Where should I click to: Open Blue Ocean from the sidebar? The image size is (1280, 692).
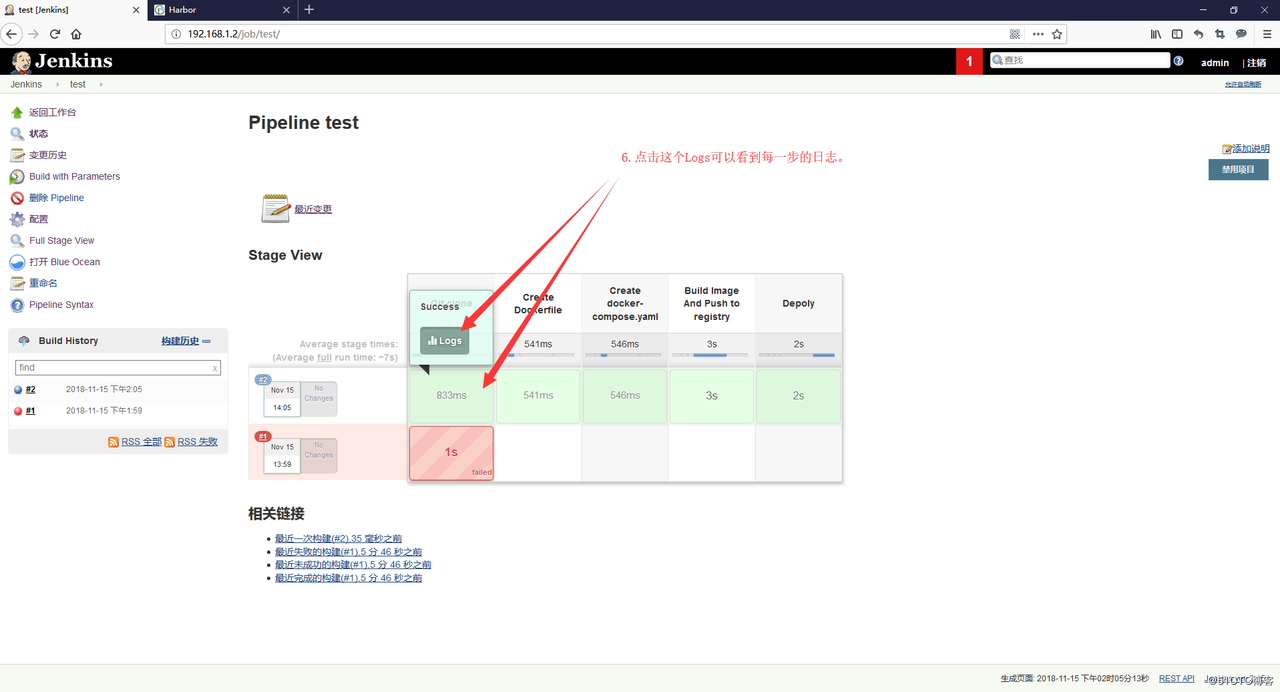pyautogui.click(x=64, y=262)
